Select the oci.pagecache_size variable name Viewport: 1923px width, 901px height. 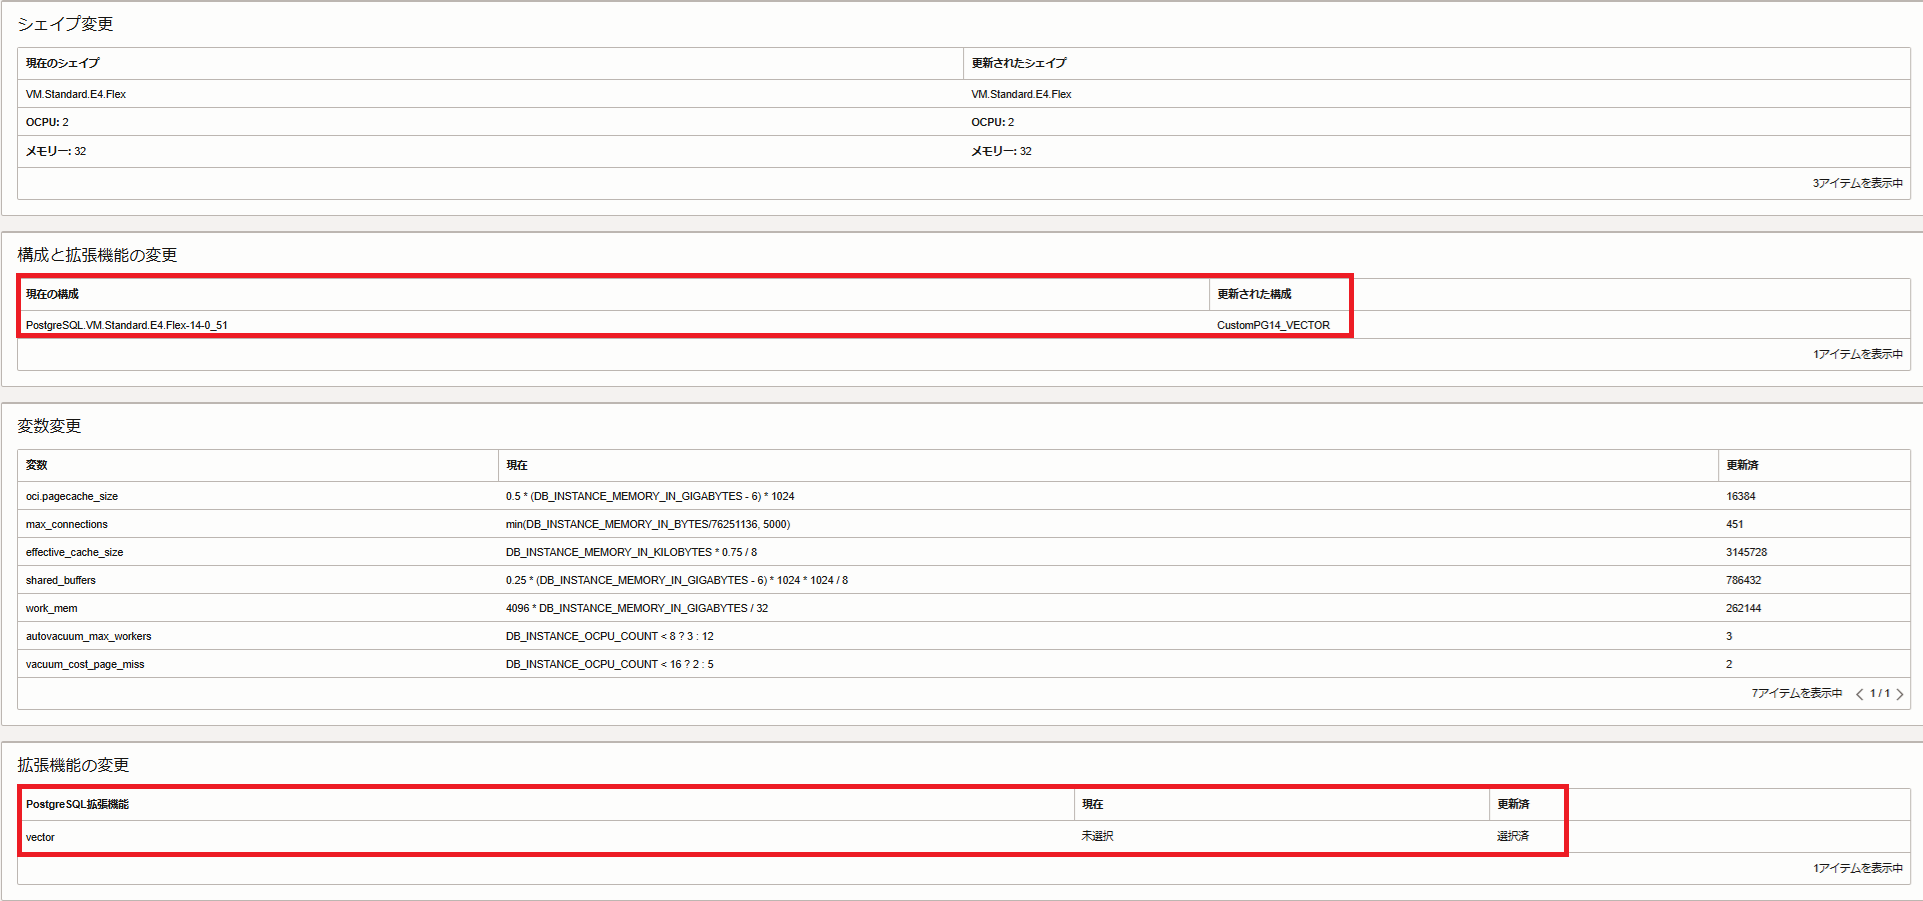72,496
